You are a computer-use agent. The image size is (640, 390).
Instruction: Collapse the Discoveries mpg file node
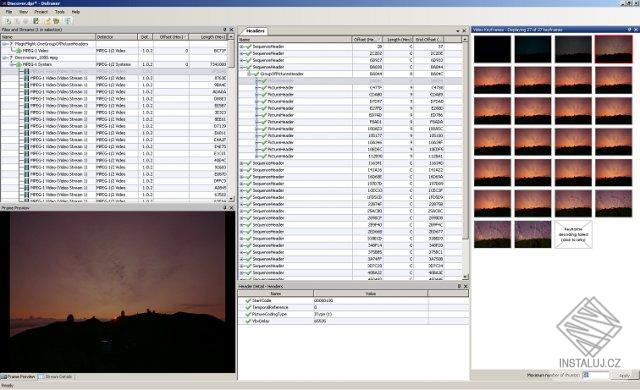point(4,58)
